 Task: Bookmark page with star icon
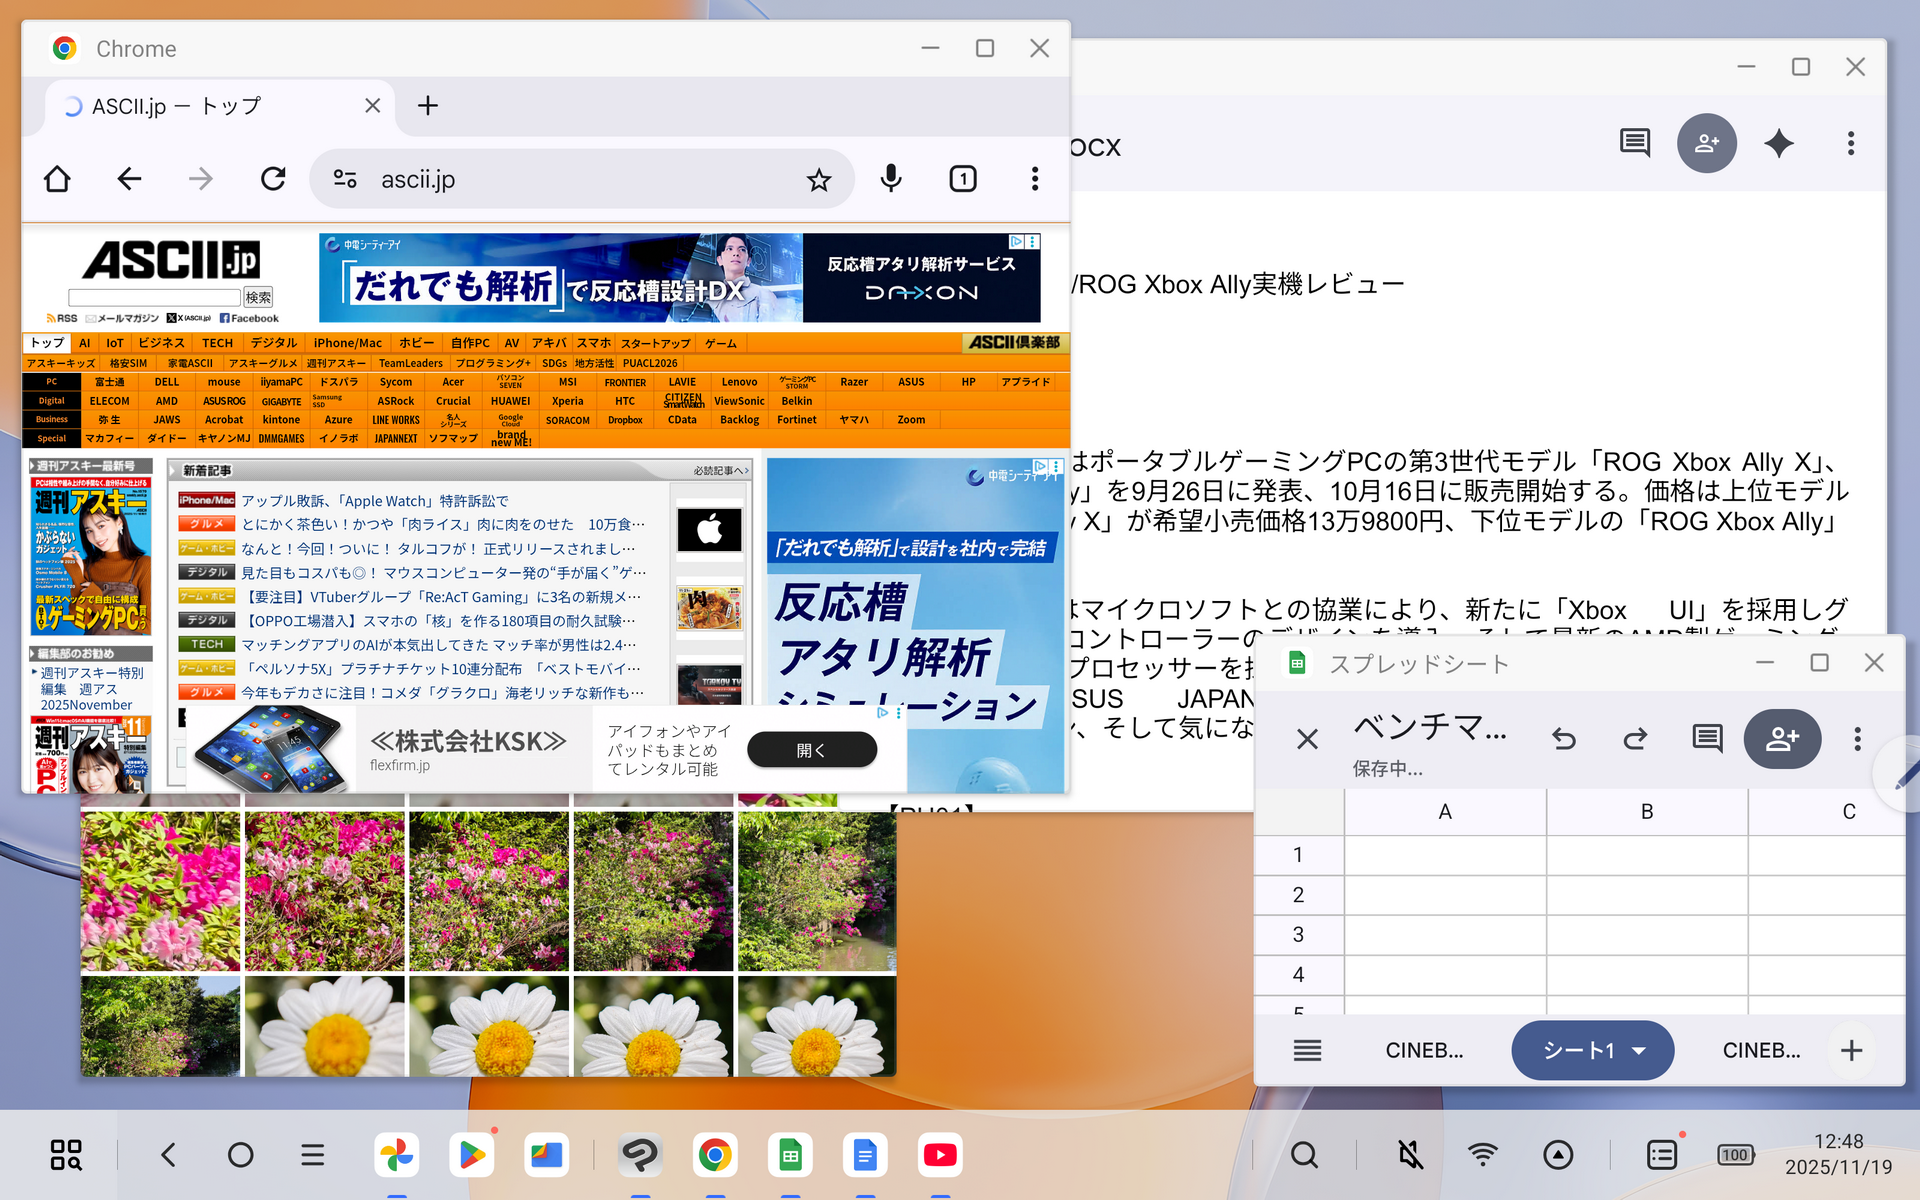click(x=819, y=180)
